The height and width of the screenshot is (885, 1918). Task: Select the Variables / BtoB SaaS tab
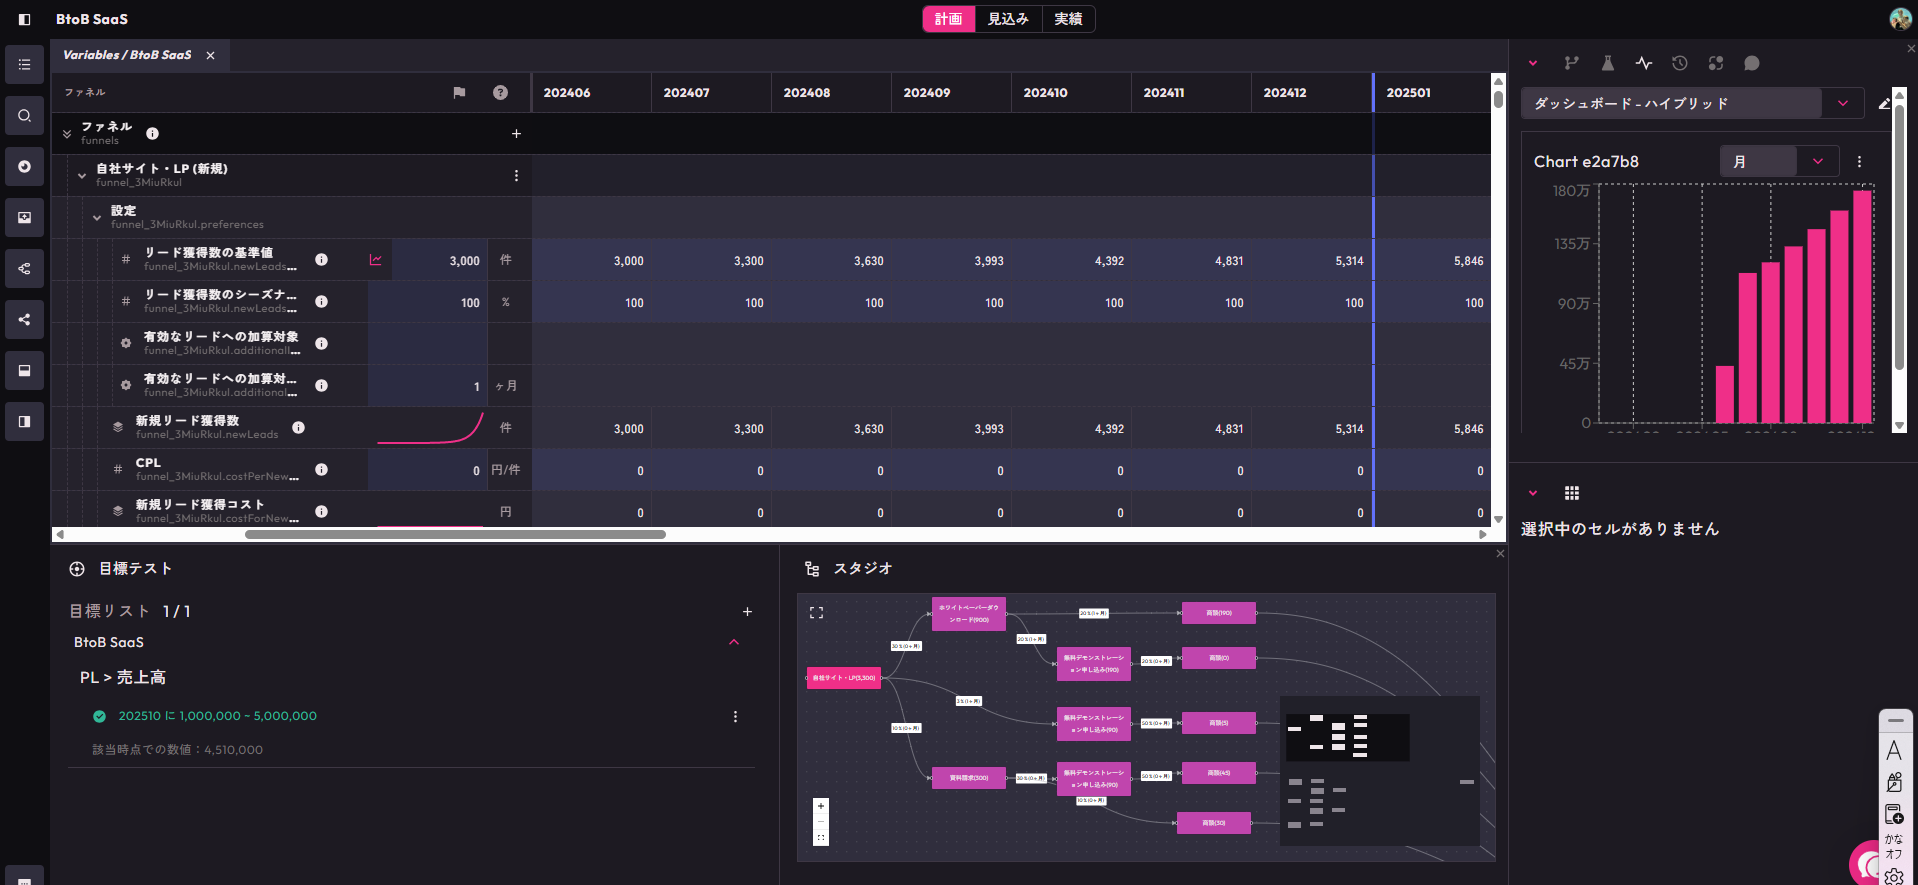tap(127, 55)
